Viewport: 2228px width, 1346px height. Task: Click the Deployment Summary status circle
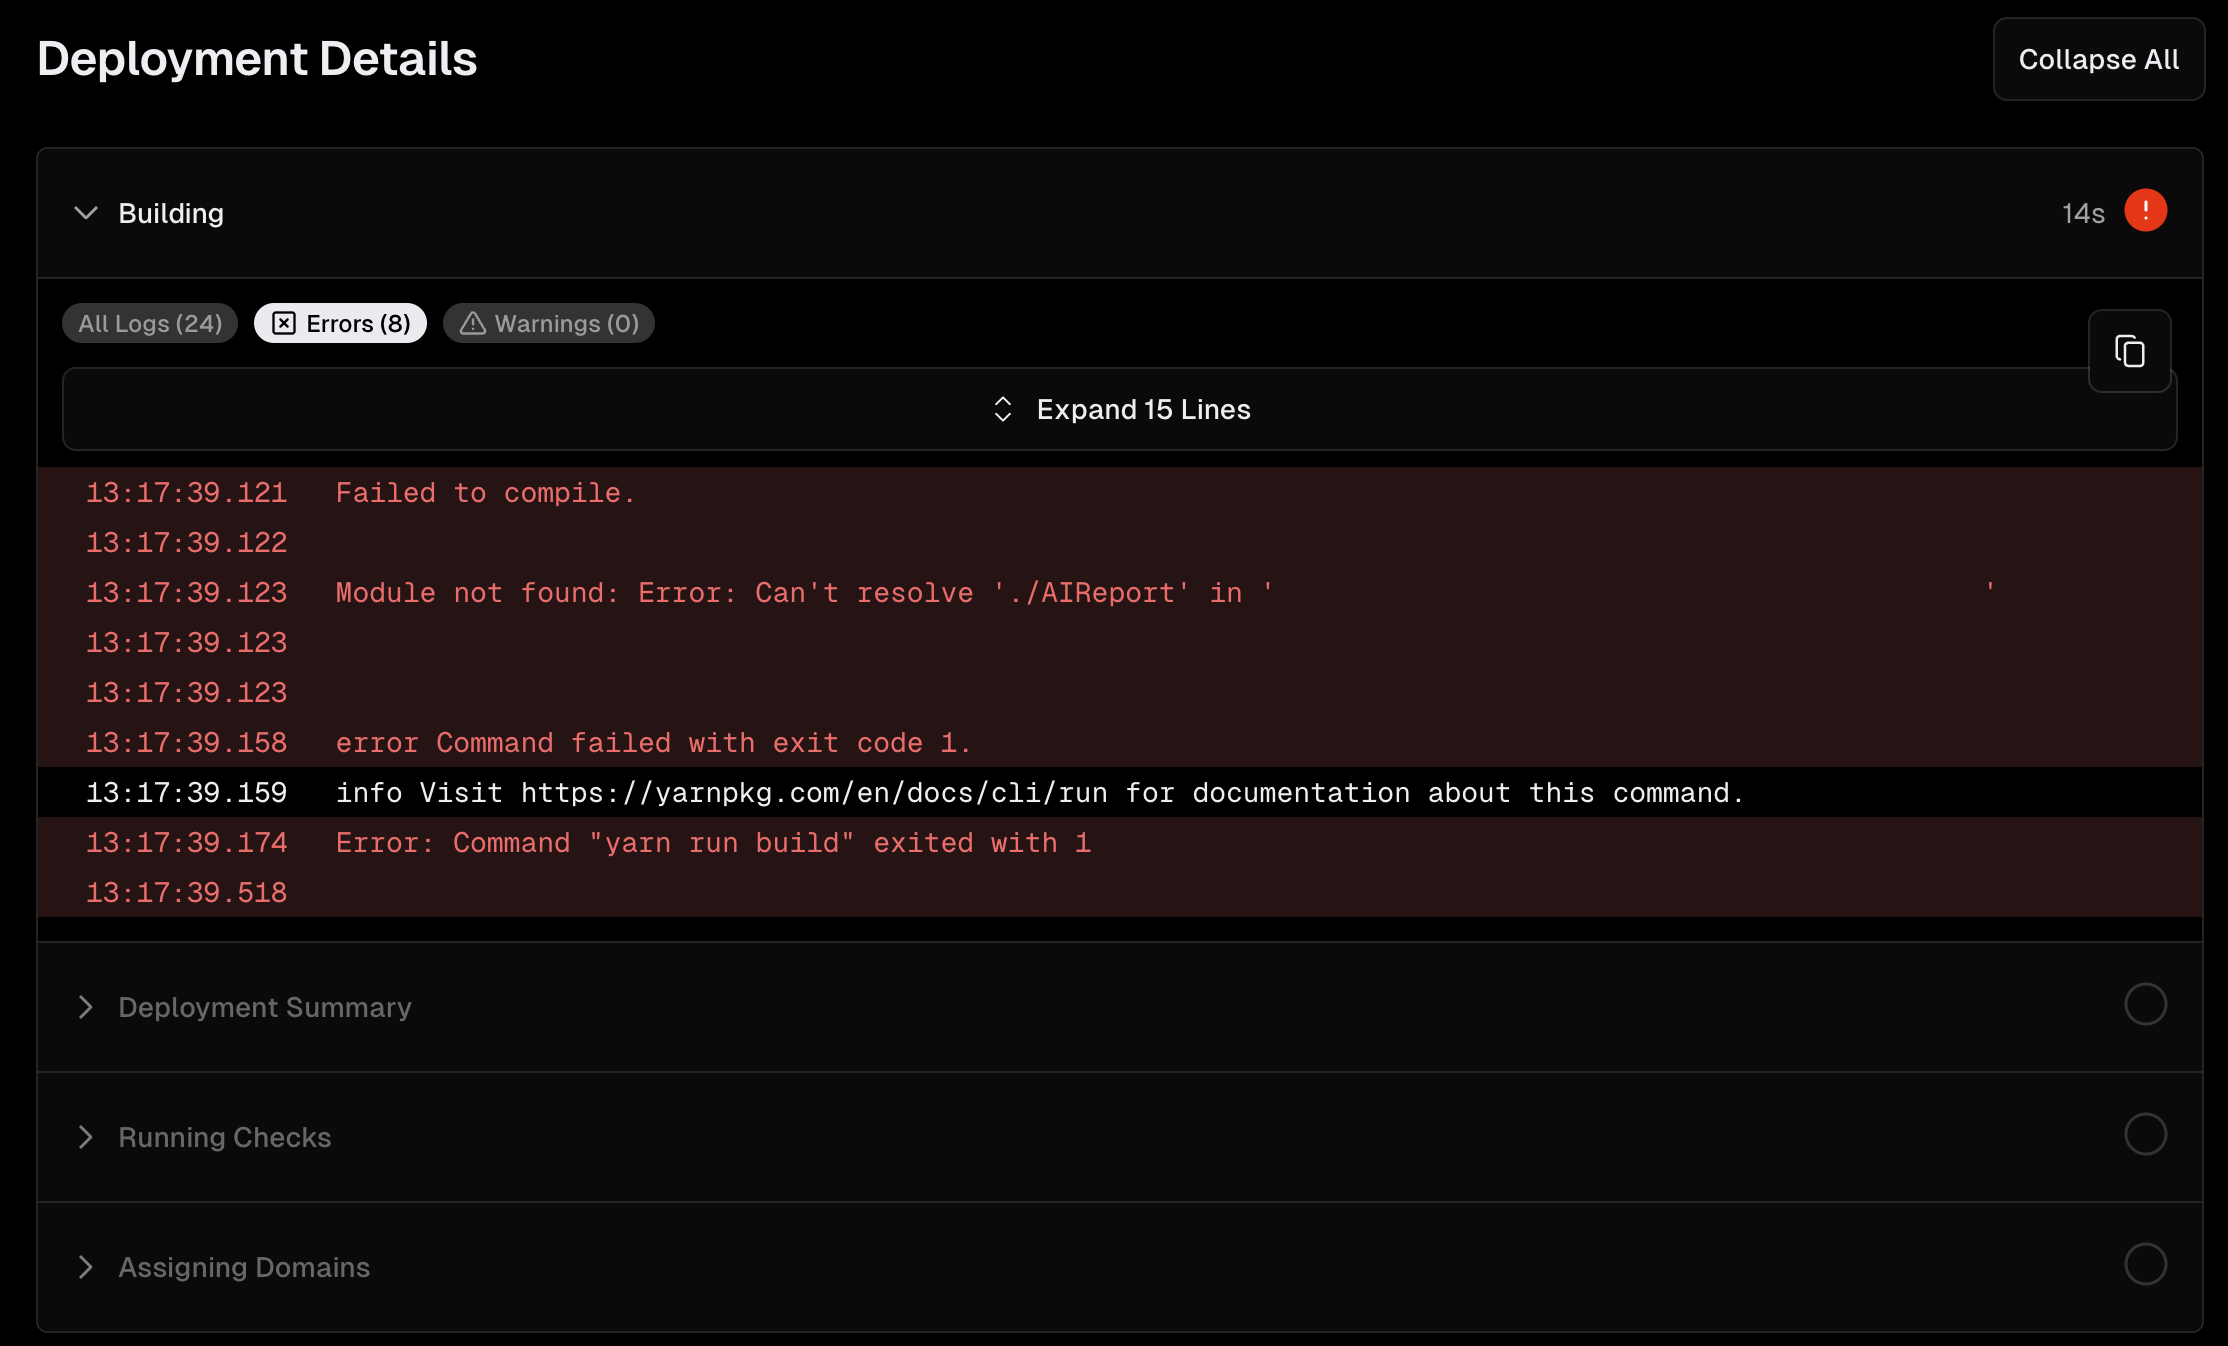(x=2145, y=1004)
